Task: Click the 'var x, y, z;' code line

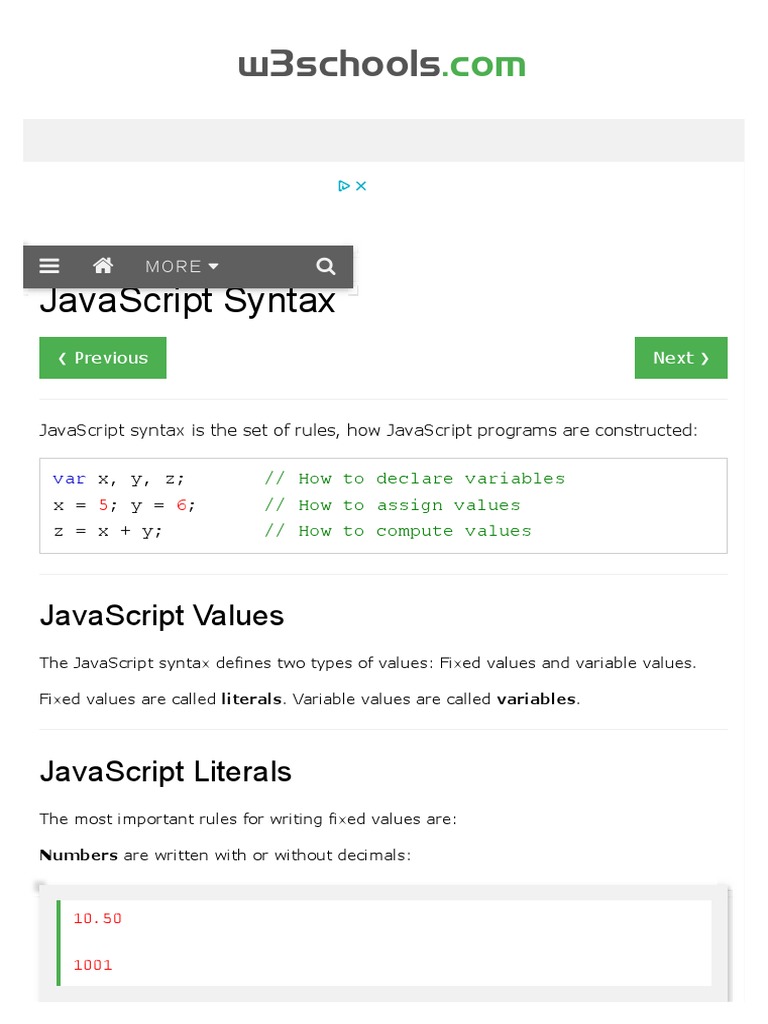Action: point(119,479)
